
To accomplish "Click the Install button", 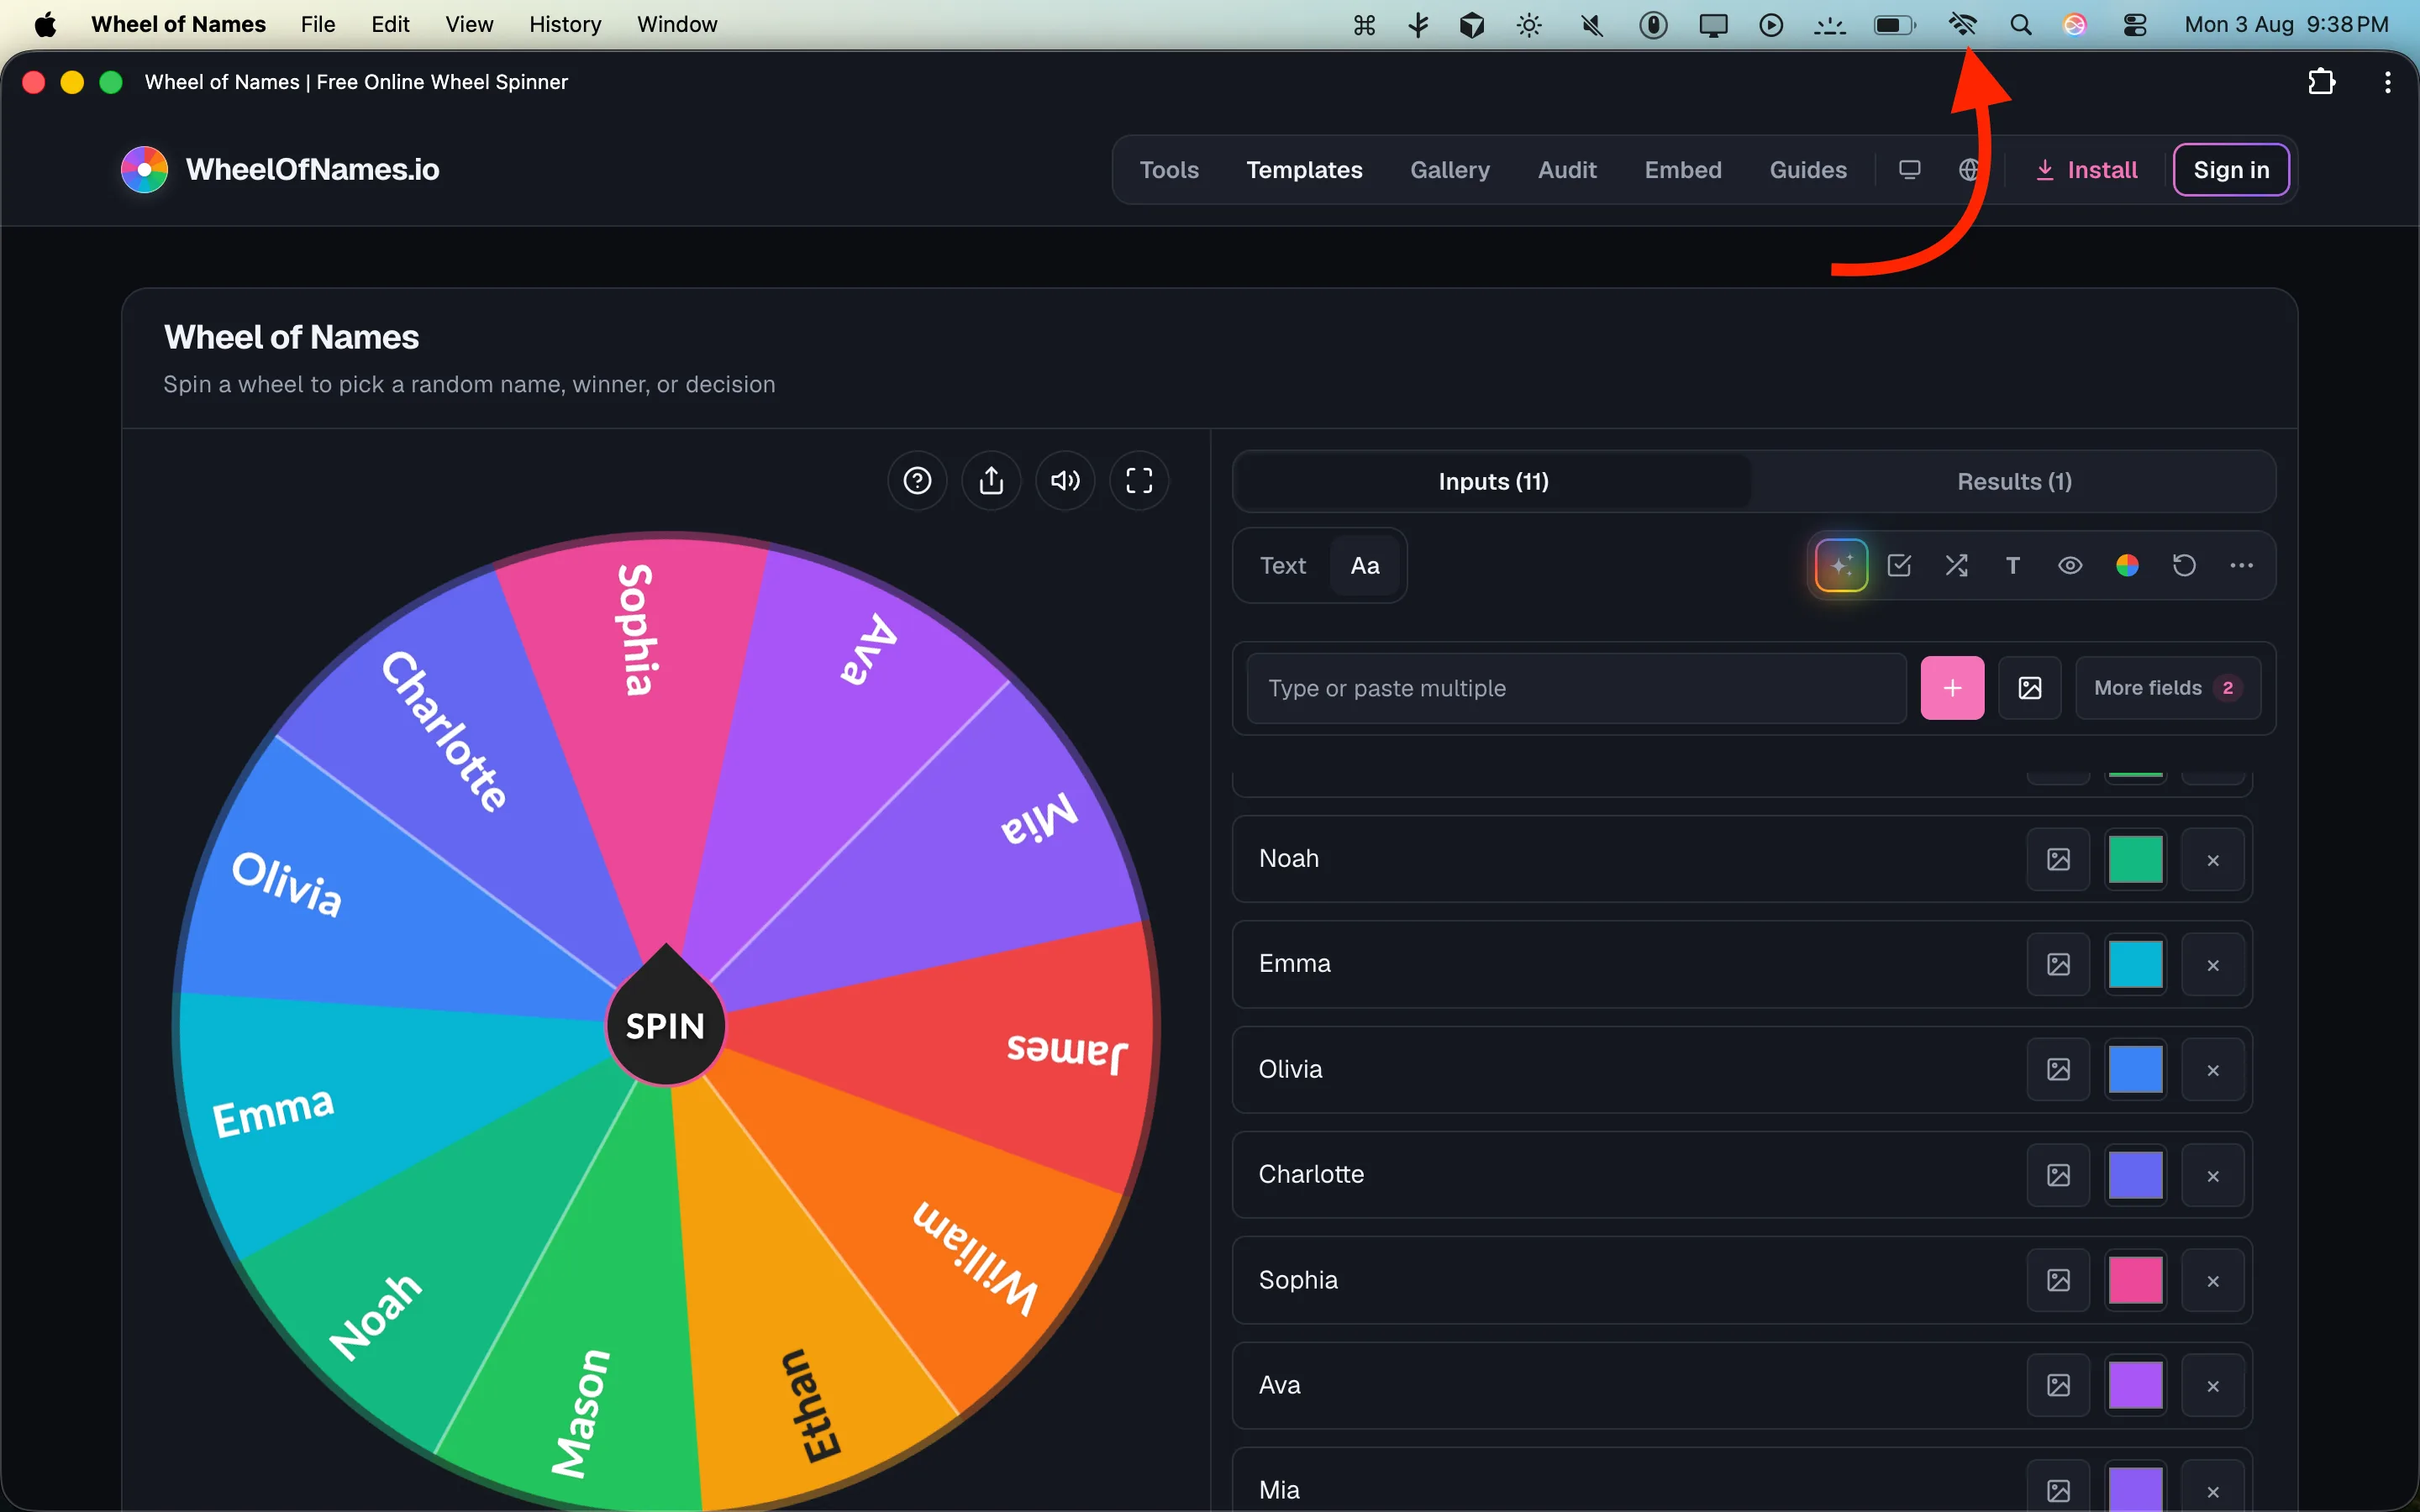I will coord(2087,170).
